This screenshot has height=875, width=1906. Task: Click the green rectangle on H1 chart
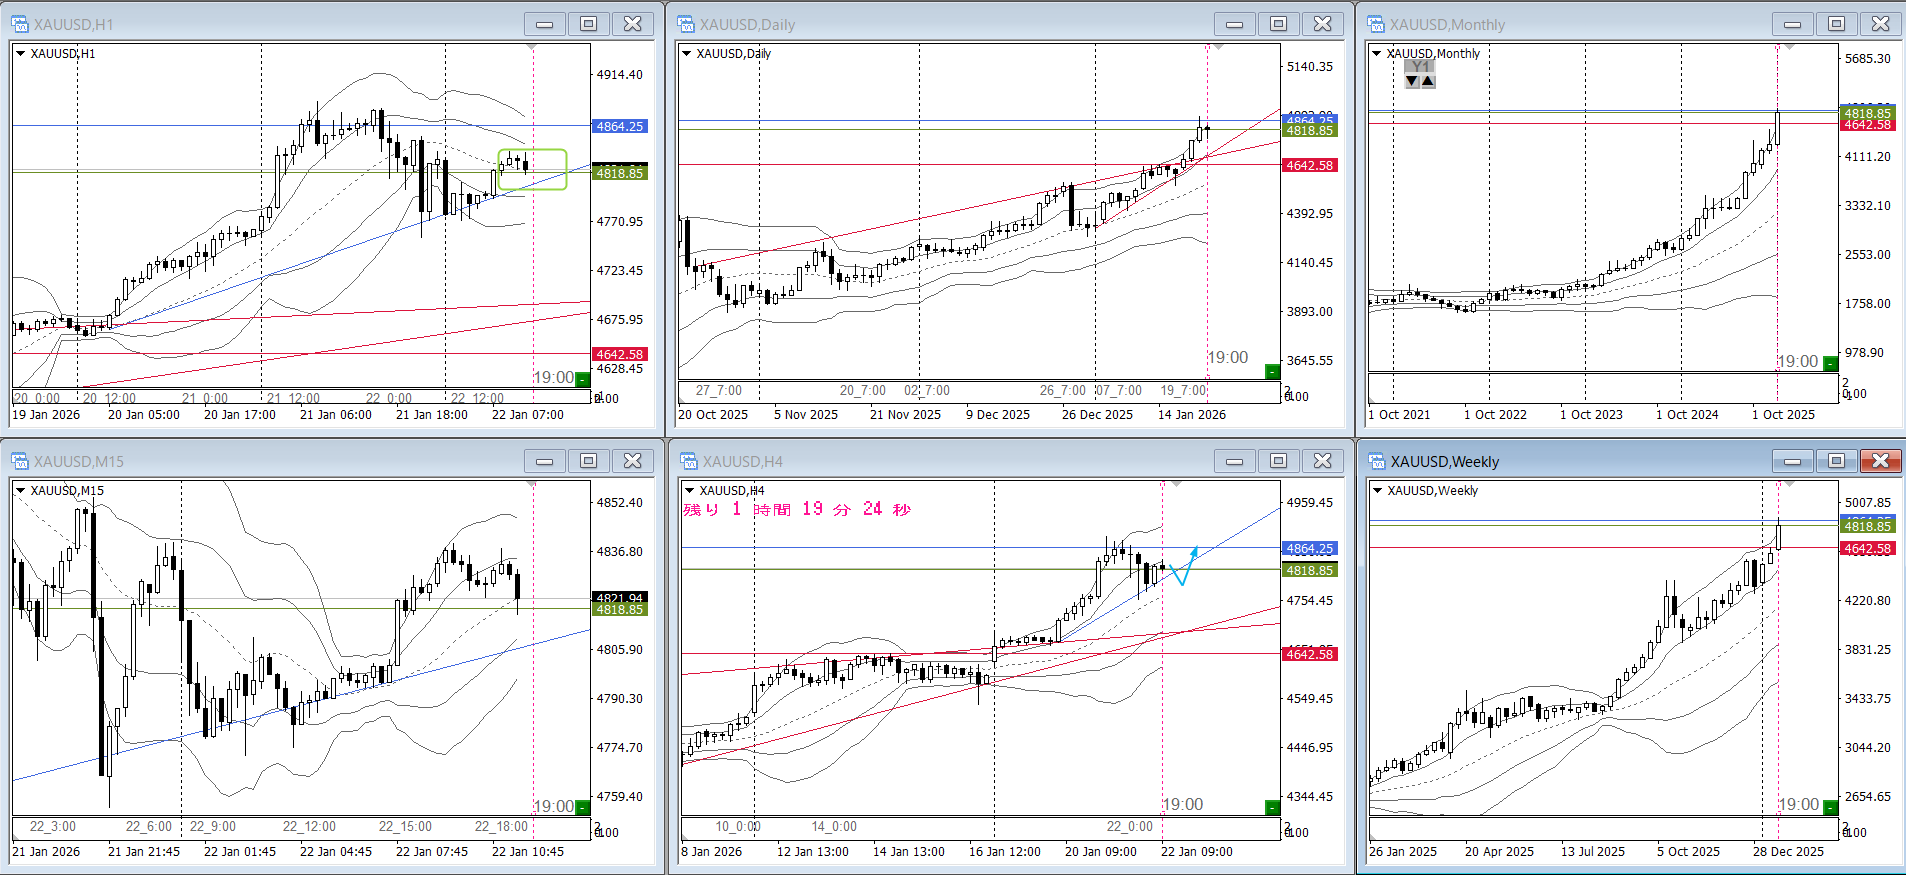pos(533,170)
